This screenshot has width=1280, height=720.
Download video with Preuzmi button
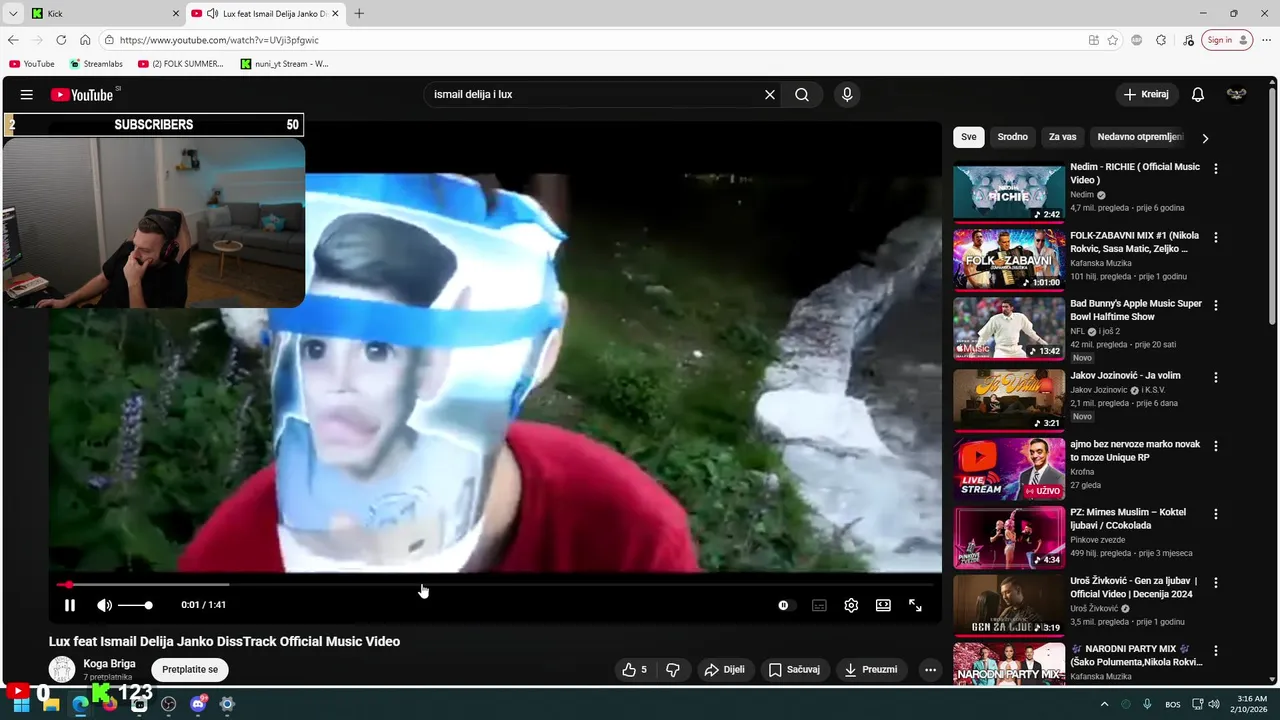pyautogui.click(x=871, y=670)
